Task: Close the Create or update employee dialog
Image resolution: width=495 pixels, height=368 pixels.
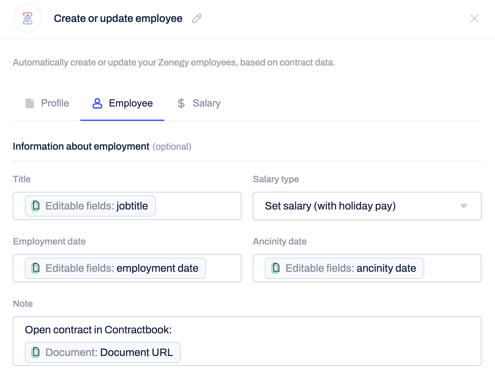Action: coord(474,18)
